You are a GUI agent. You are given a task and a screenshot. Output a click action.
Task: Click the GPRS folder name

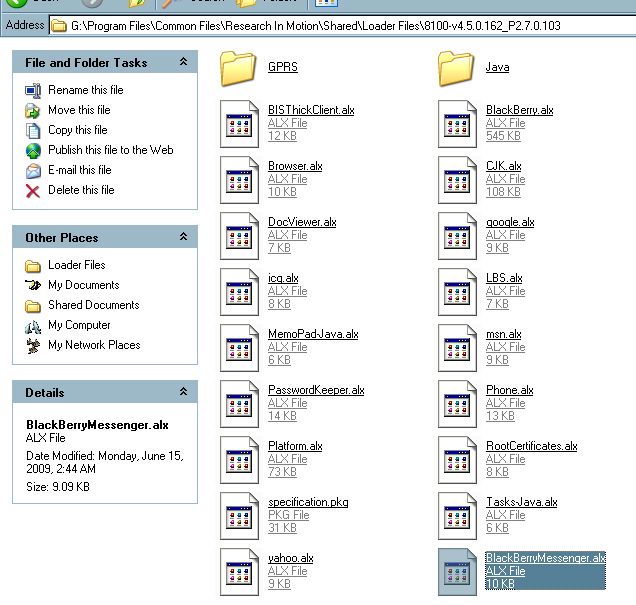pyautogui.click(x=283, y=67)
